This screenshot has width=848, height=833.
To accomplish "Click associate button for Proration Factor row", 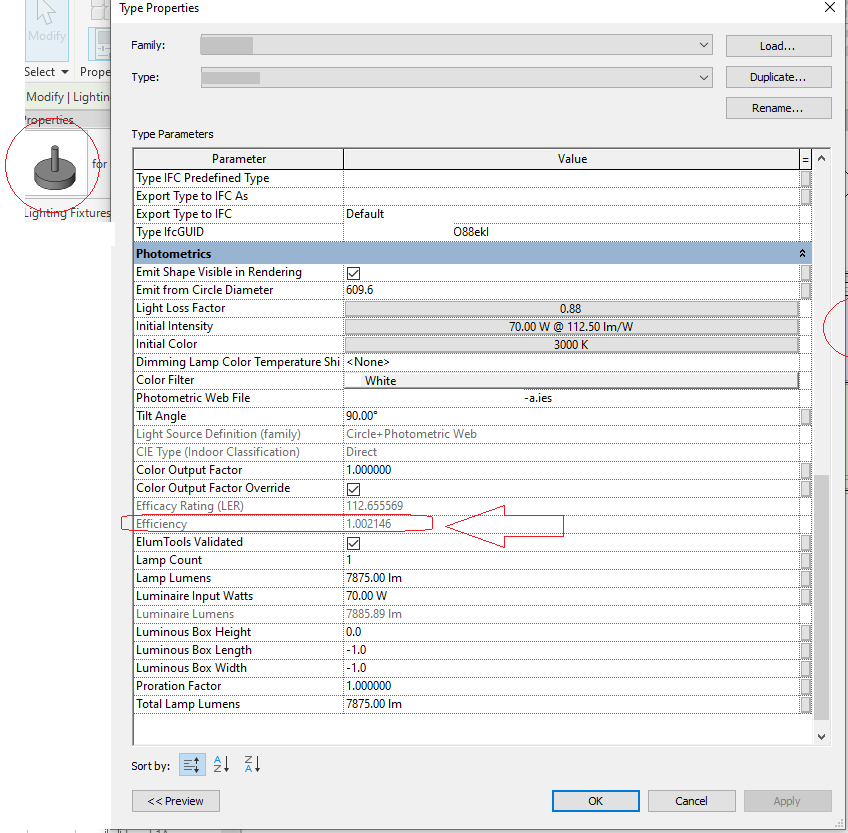I will 805,686.
